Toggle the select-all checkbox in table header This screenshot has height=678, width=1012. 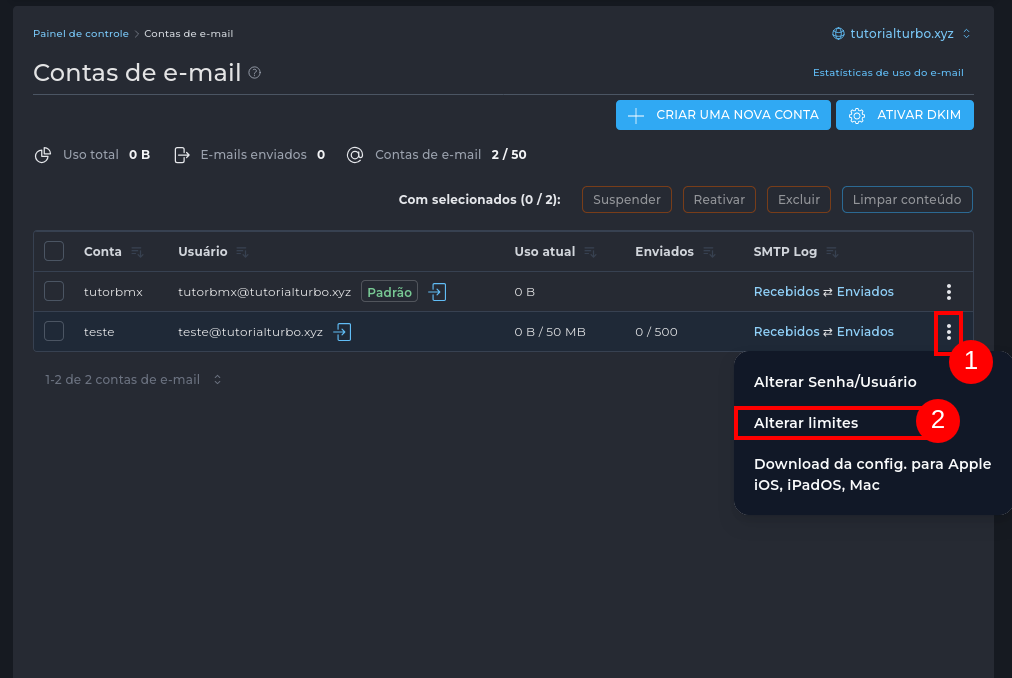pos(54,251)
